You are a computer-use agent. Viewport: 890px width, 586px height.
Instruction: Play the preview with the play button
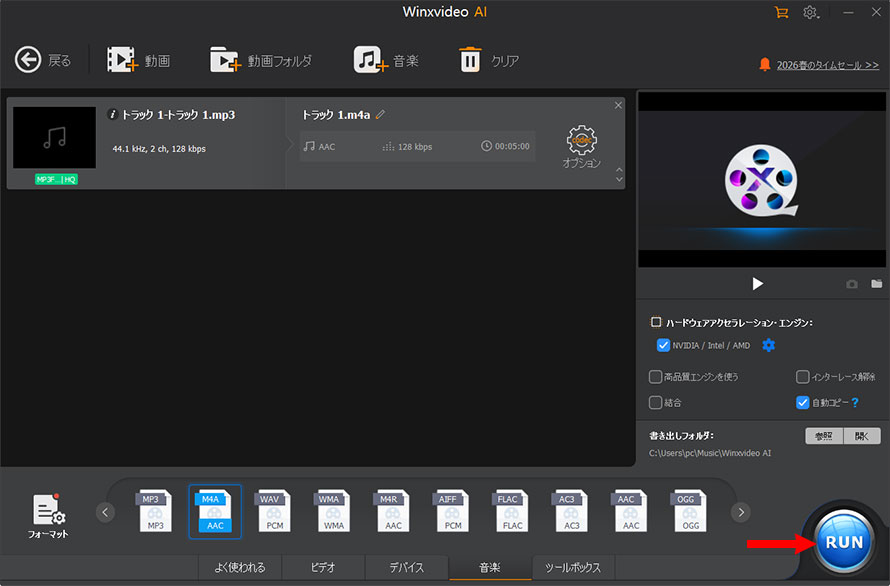(757, 284)
